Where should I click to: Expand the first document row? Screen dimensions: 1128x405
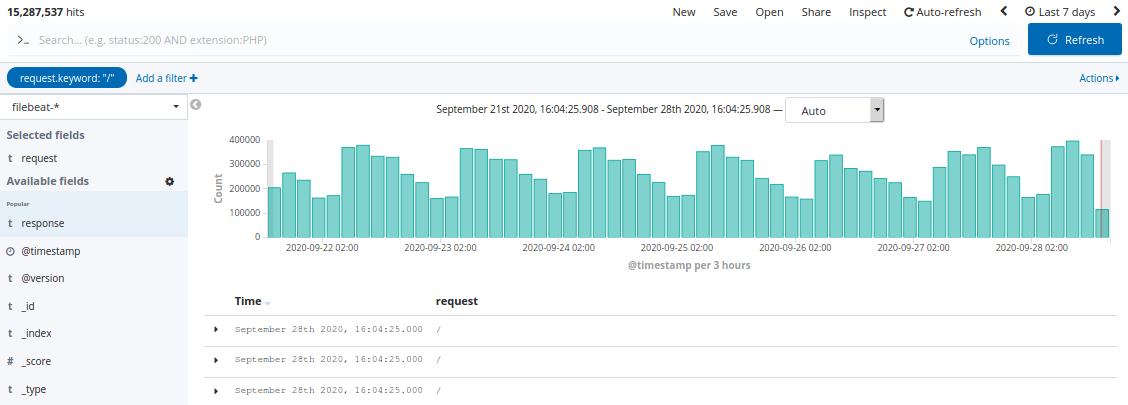point(216,329)
